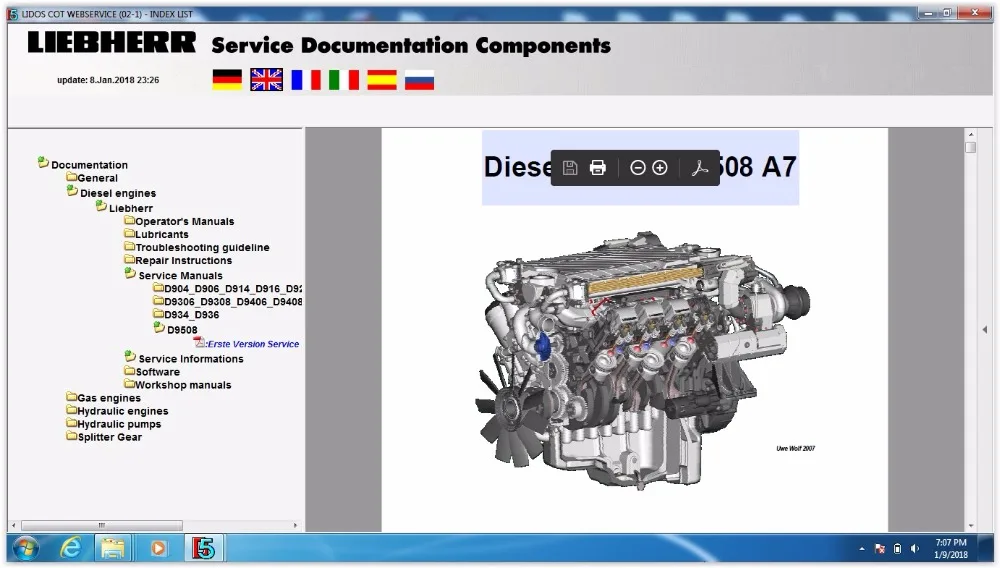1000x568 pixels.
Task: Open D904_D906_D914_D916 folder
Action: point(233,289)
